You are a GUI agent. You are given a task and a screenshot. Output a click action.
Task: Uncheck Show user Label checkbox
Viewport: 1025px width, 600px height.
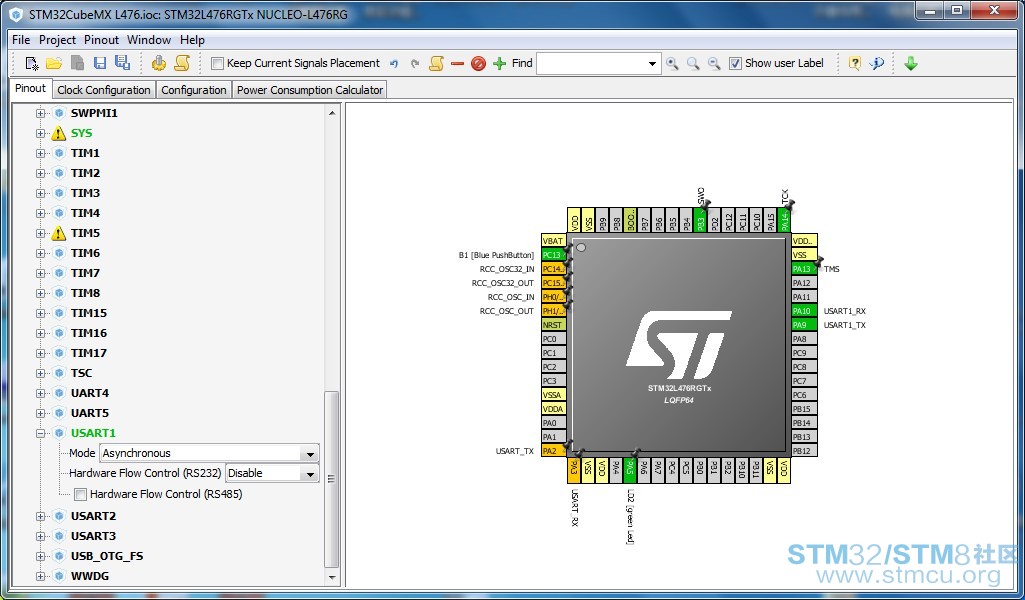[735, 63]
